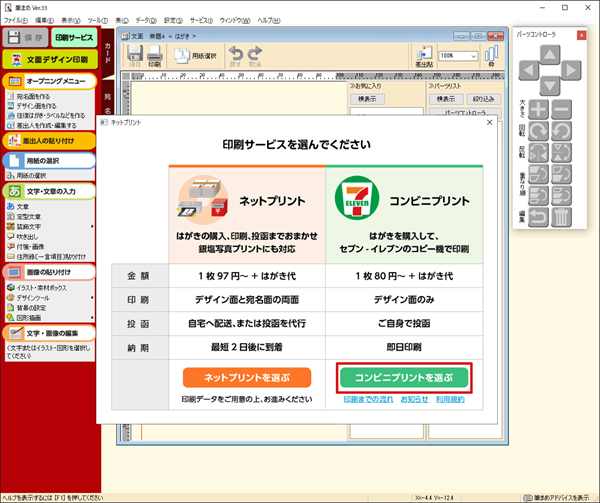Image resolution: width=600 pixels, height=503 pixels.
Task: Click the right icon in the lower 重なり順 row
Action: coord(561,196)
